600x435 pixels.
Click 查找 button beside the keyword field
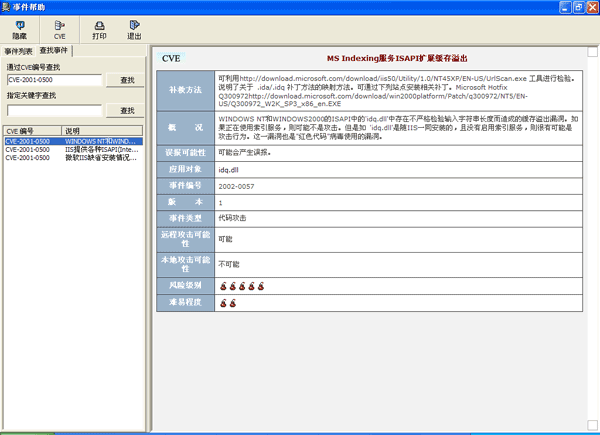coord(125,110)
